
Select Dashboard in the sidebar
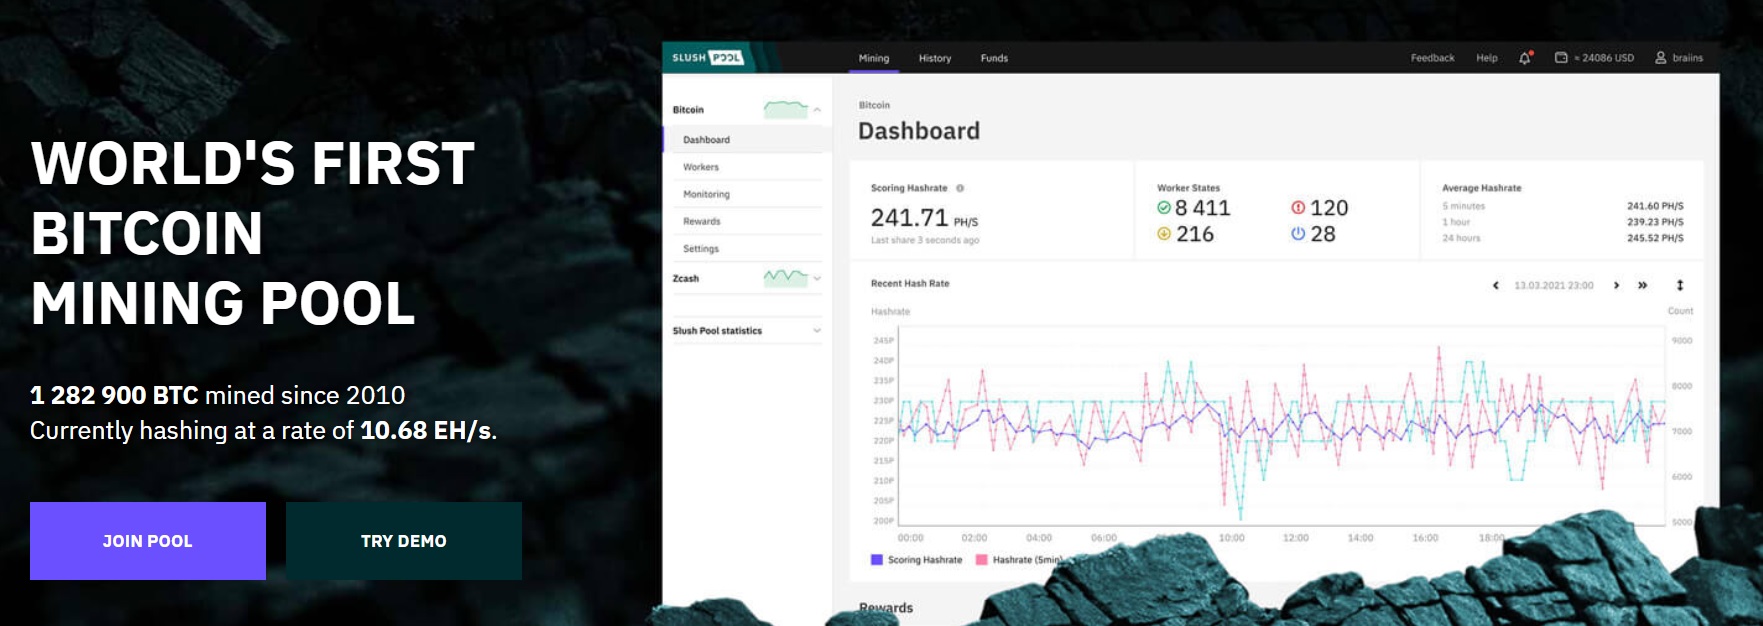[747, 140]
